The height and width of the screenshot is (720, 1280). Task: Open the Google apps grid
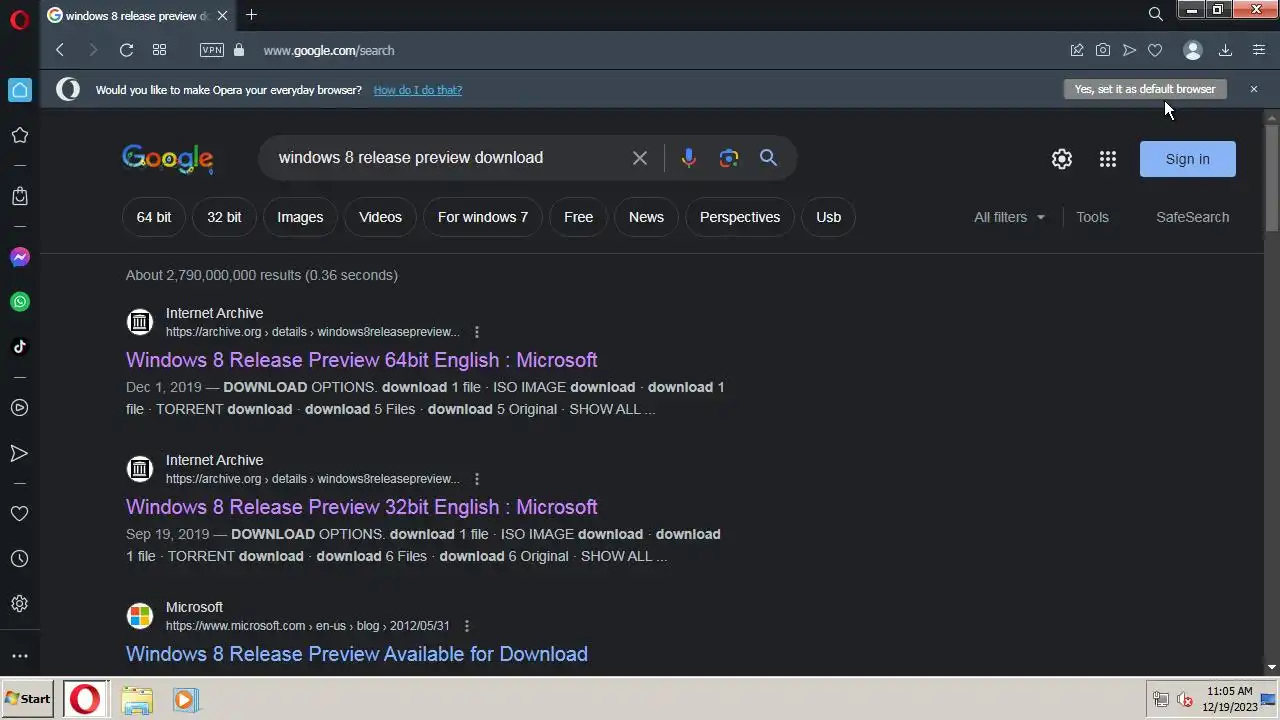pos(1108,159)
